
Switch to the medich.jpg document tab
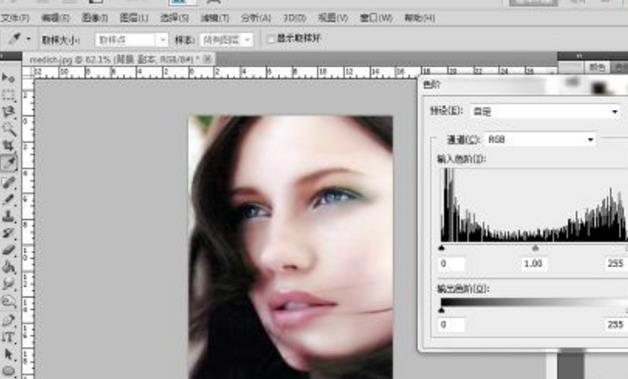(x=114, y=60)
